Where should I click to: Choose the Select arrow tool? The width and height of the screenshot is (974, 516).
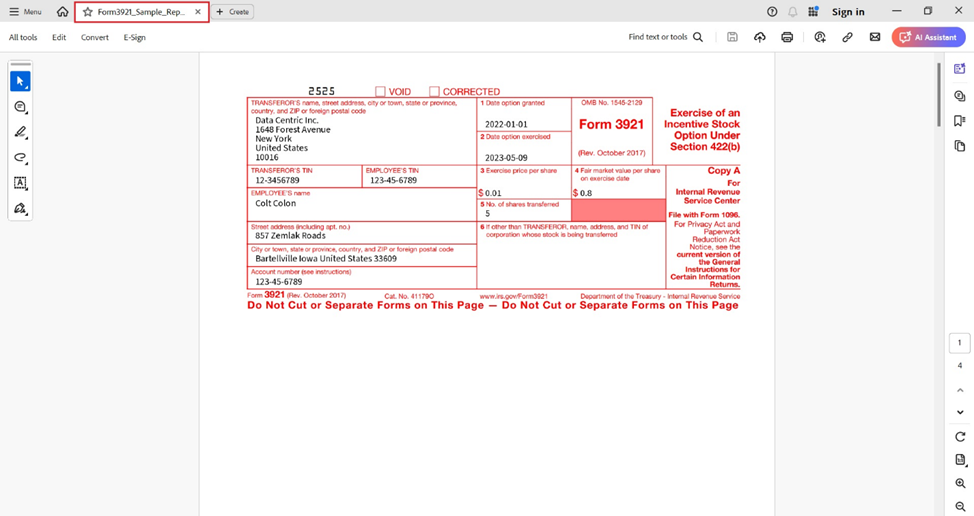coord(20,81)
